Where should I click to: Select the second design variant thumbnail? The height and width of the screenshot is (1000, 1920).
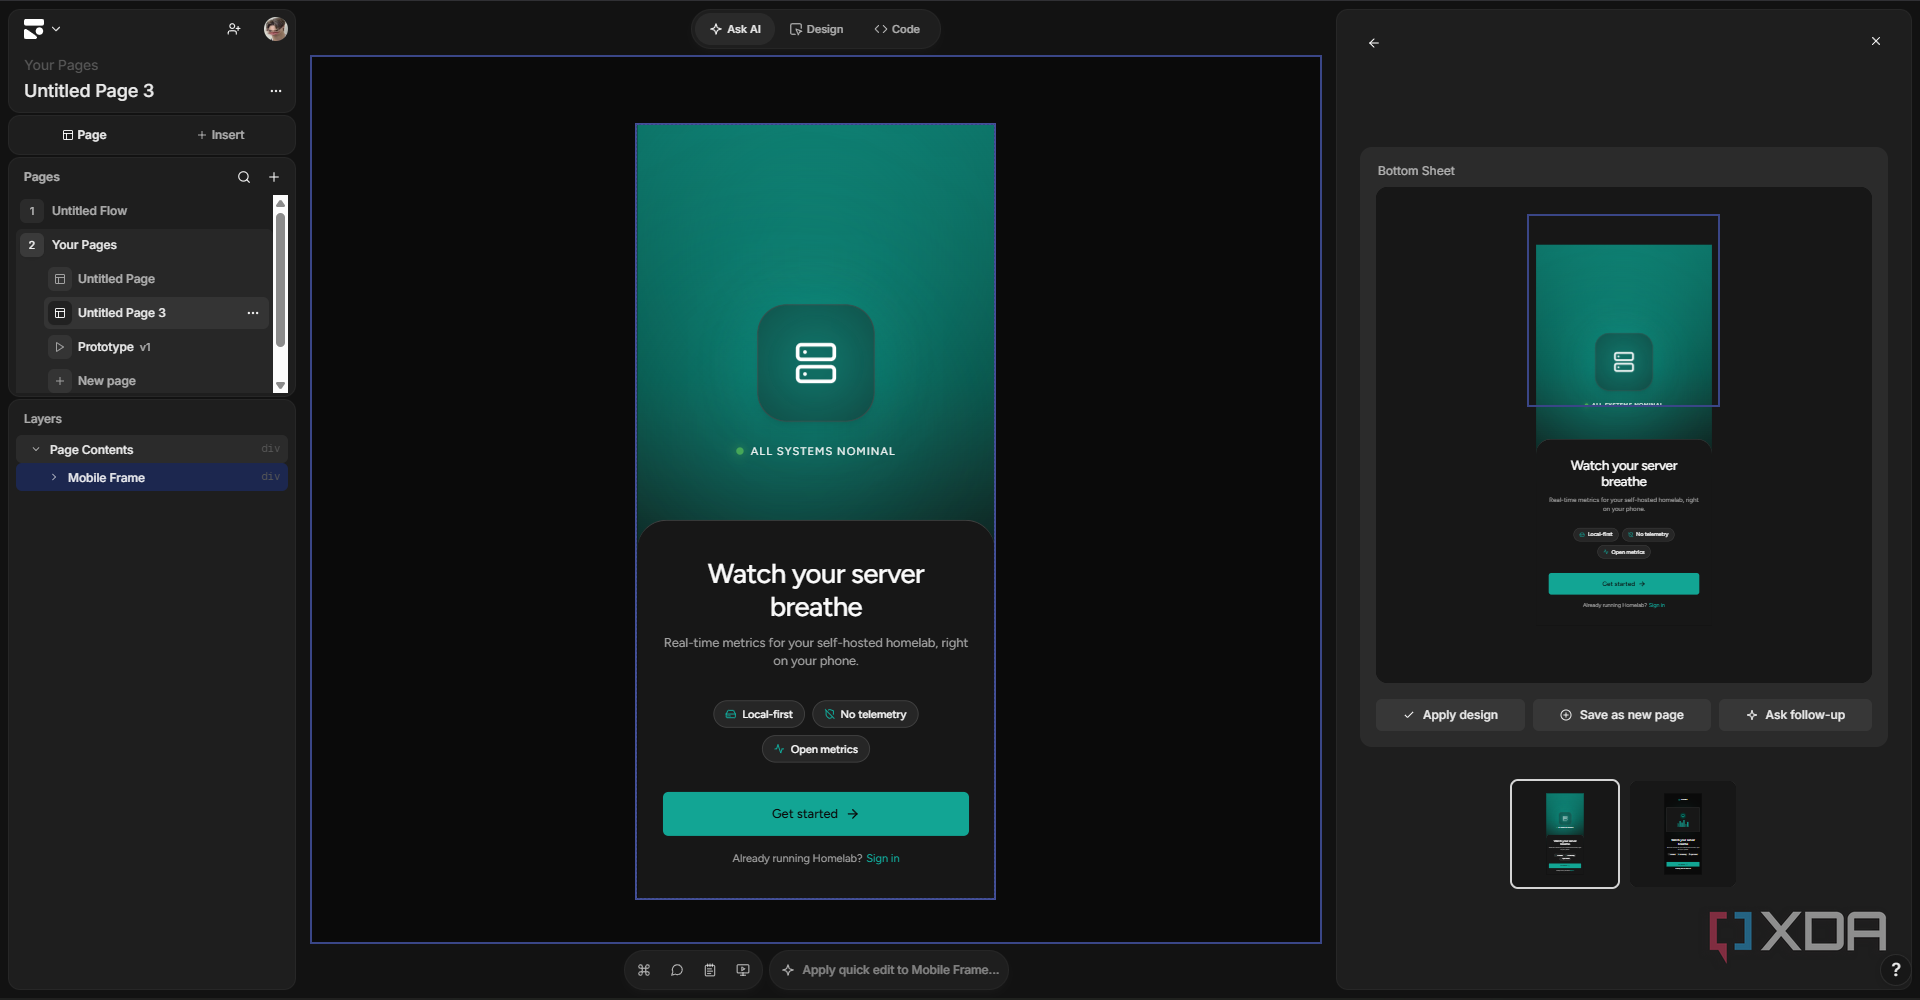click(1683, 834)
